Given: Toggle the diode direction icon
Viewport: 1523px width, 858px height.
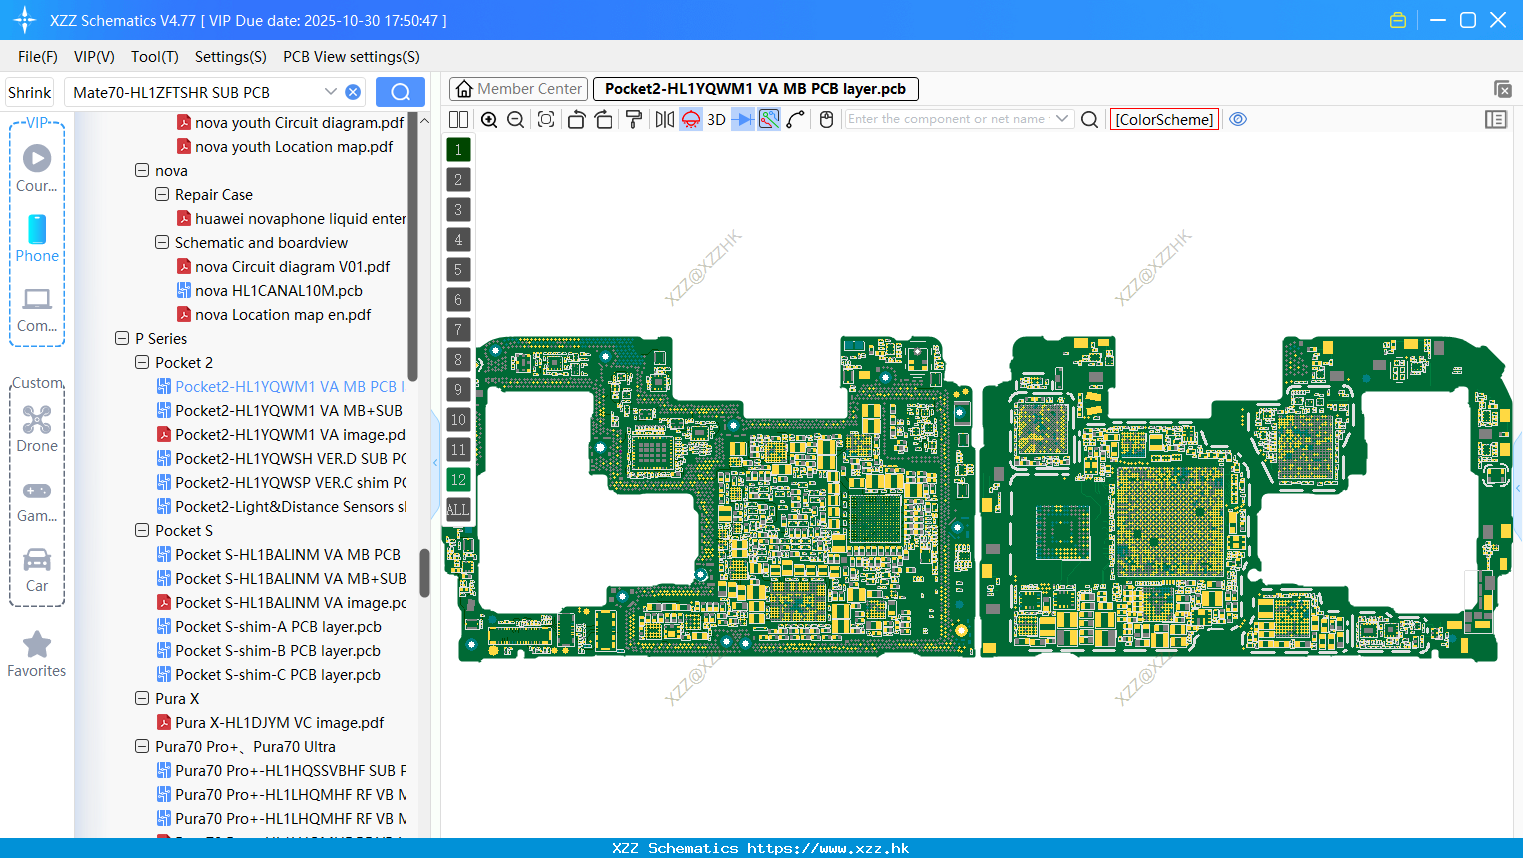Looking at the screenshot, I should click(x=743, y=119).
